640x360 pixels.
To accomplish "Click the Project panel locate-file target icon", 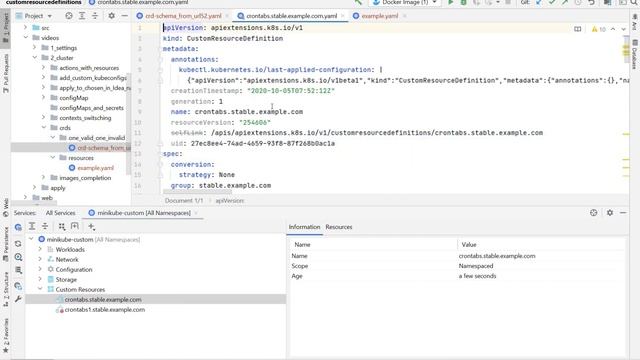I will 69,16.
